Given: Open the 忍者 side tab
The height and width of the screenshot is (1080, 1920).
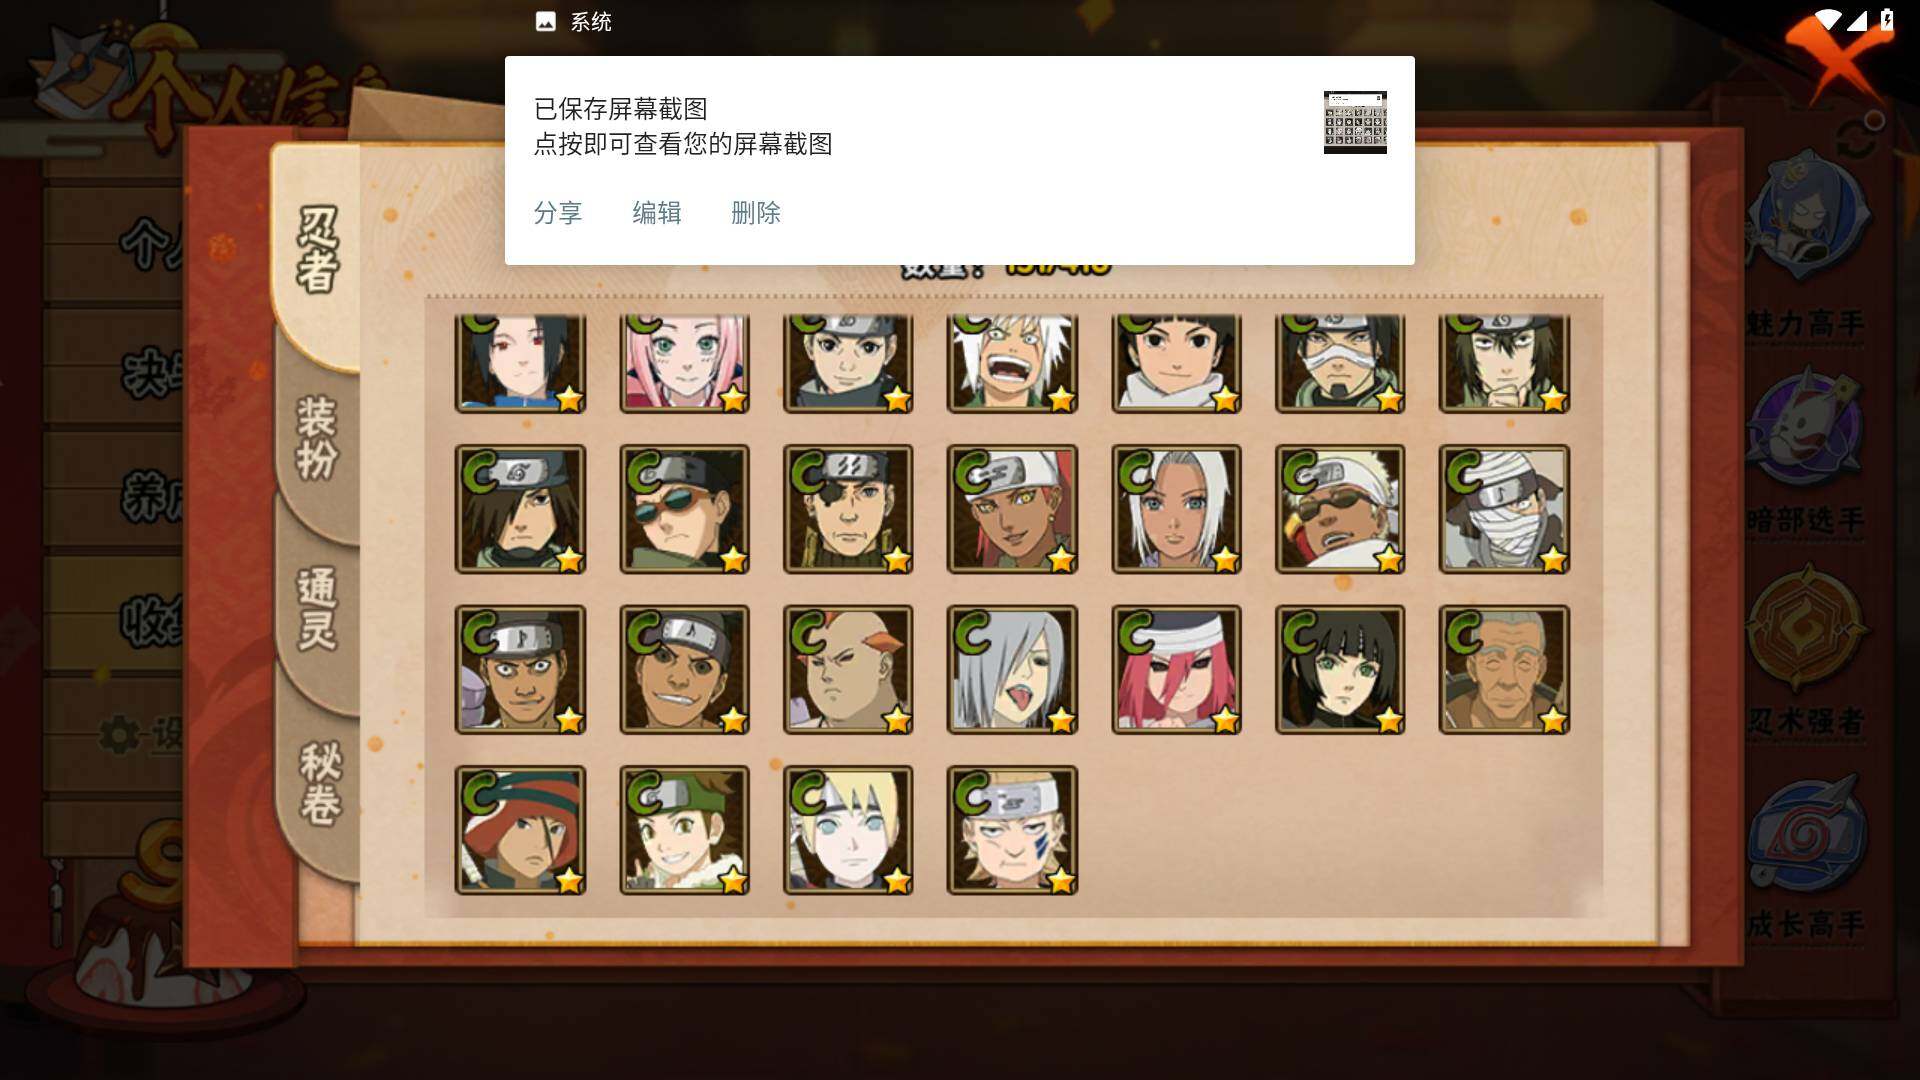Looking at the screenshot, I should [x=318, y=250].
